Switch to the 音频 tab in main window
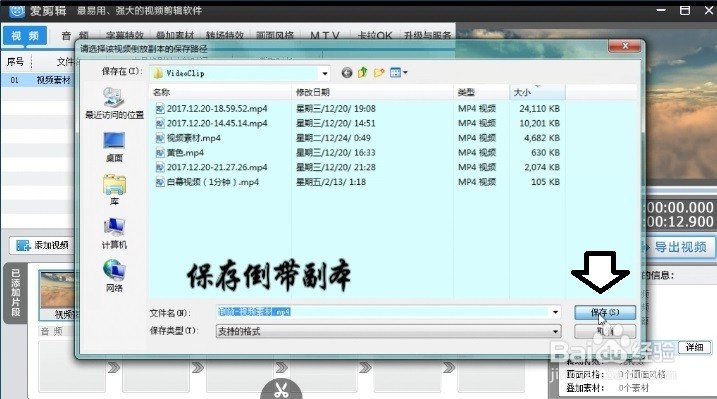 click(x=75, y=35)
